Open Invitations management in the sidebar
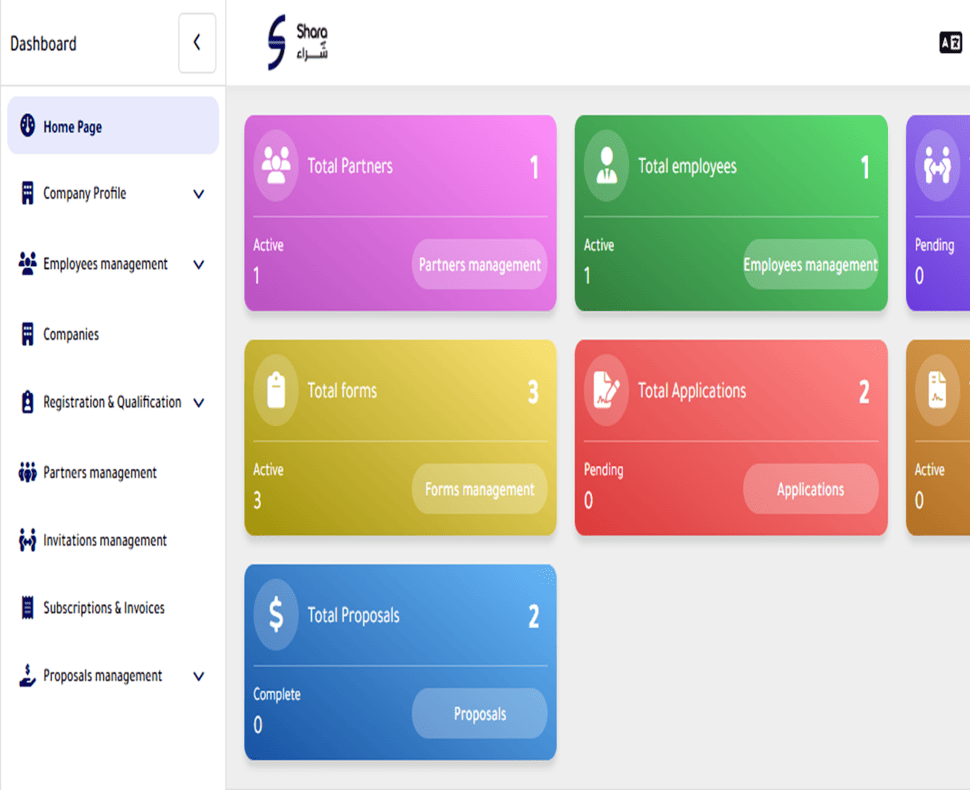The width and height of the screenshot is (970, 790). pos(113,540)
